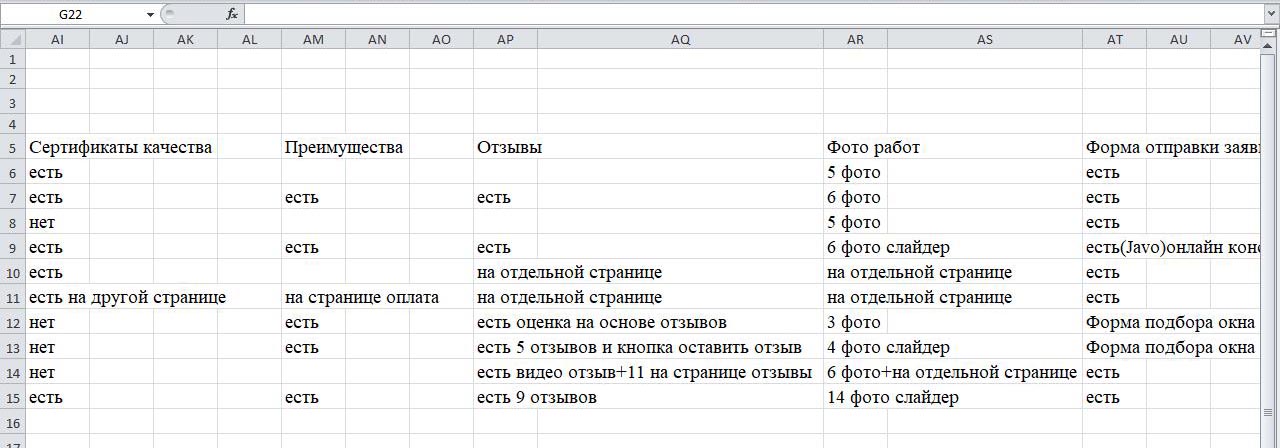Expand the formula bar with chevron
This screenshot has width=1280, height=448.
click(x=1271, y=14)
